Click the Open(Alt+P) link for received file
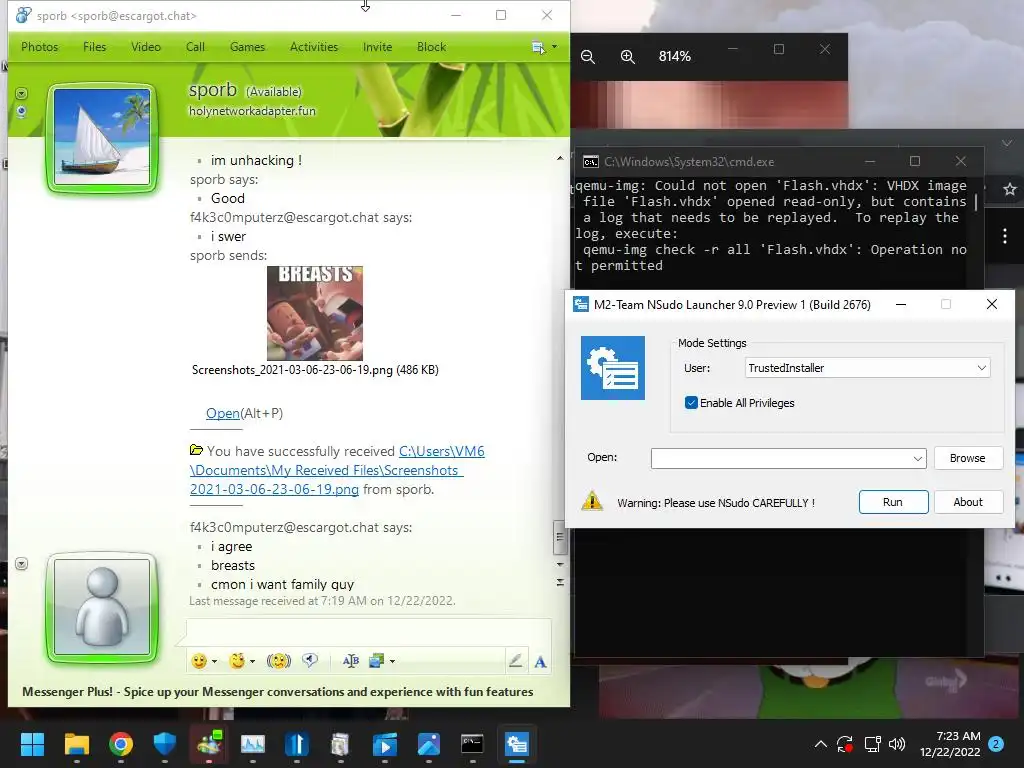Screen dimensions: 1024x768 (x=223, y=413)
